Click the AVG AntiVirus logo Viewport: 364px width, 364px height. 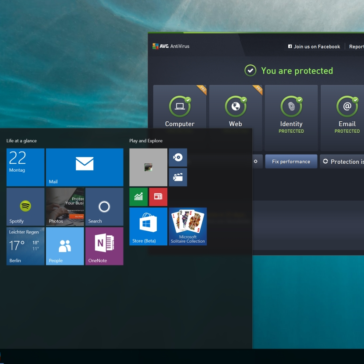tap(171, 46)
